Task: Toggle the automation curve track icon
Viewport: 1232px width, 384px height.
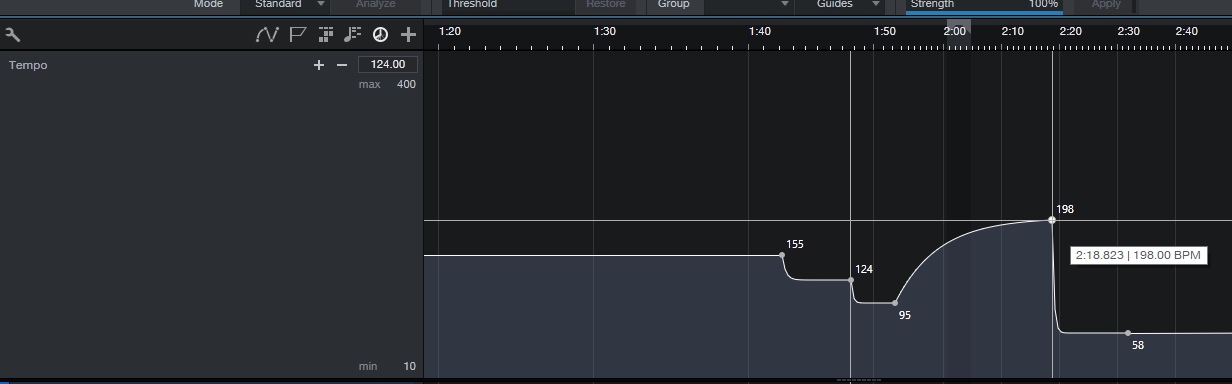Action: tap(267, 35)
